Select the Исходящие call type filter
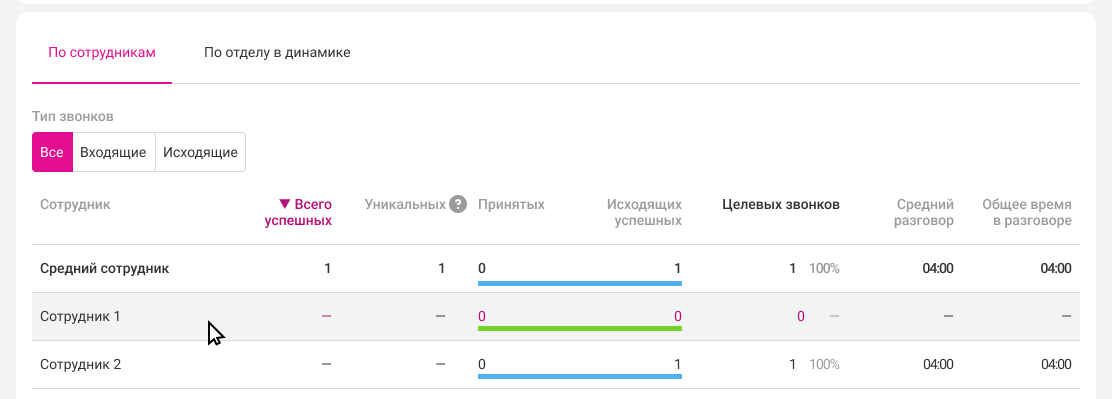 (201, 152)
